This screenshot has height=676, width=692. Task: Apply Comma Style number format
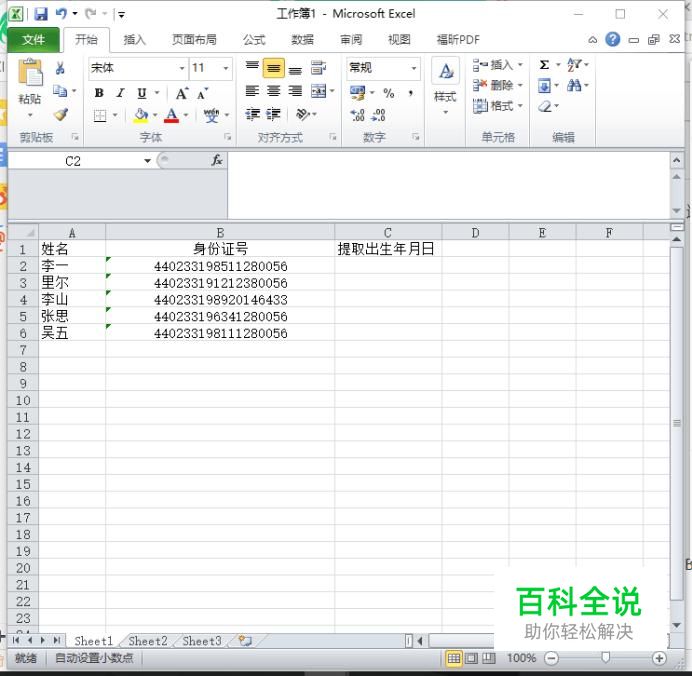tap(410, 93)
